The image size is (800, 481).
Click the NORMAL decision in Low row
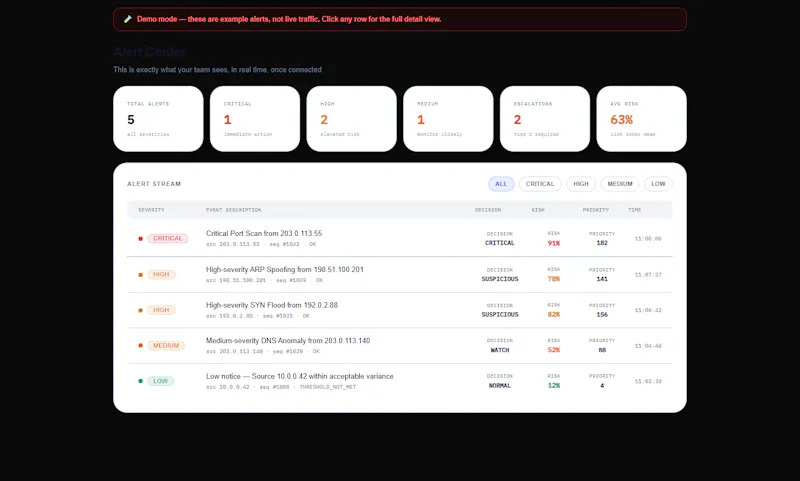click(x=499, y=386)
